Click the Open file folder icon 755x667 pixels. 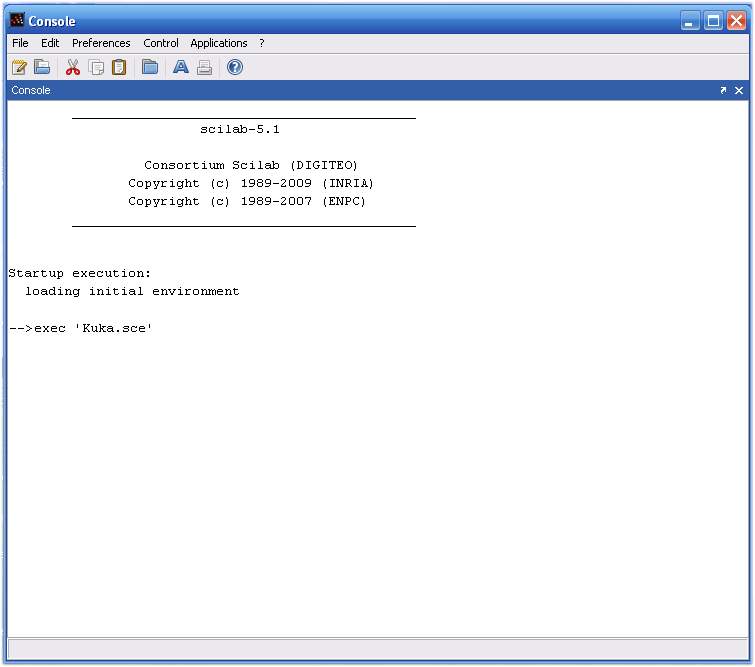point(42,68)
